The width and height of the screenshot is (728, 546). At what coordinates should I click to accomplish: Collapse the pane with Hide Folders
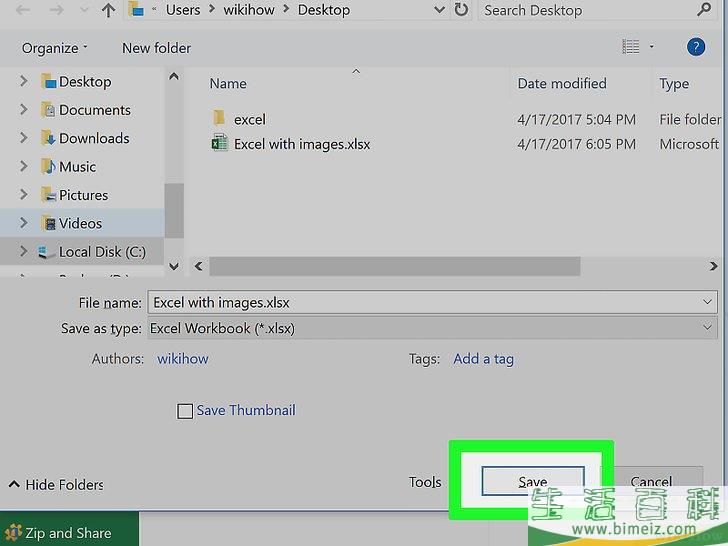pyautogui.click(x=56, y=485)
